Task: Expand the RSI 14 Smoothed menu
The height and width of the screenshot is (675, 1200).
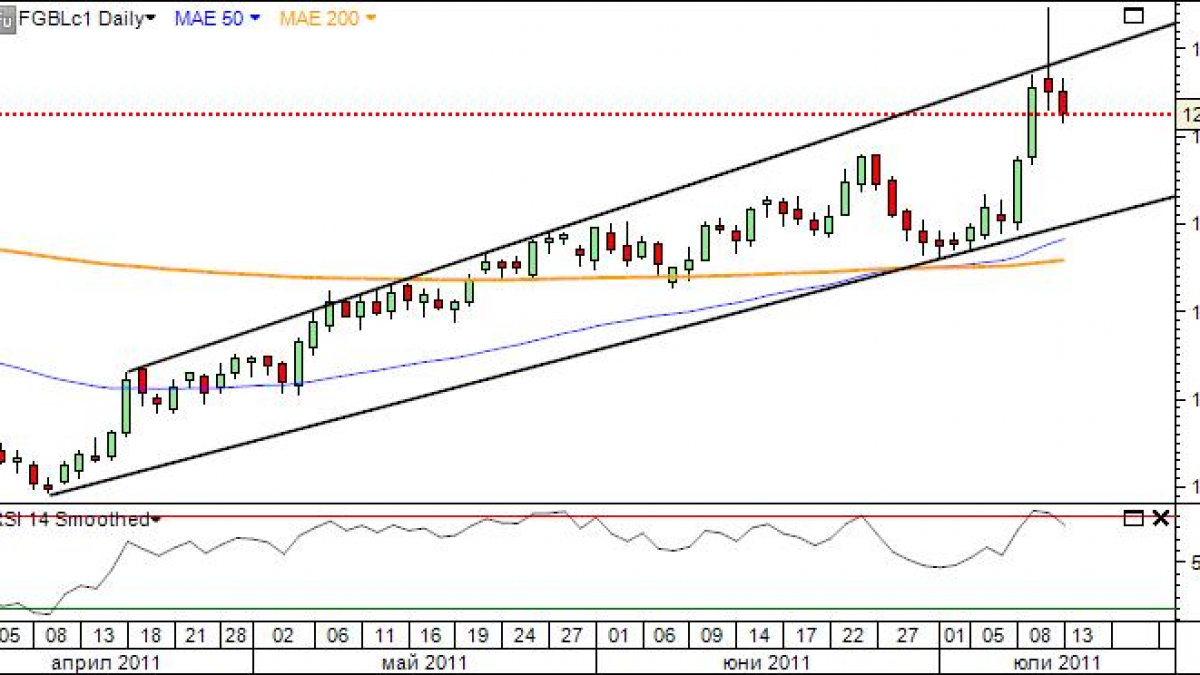Action: pyautogui.click(x=156, y=519)
